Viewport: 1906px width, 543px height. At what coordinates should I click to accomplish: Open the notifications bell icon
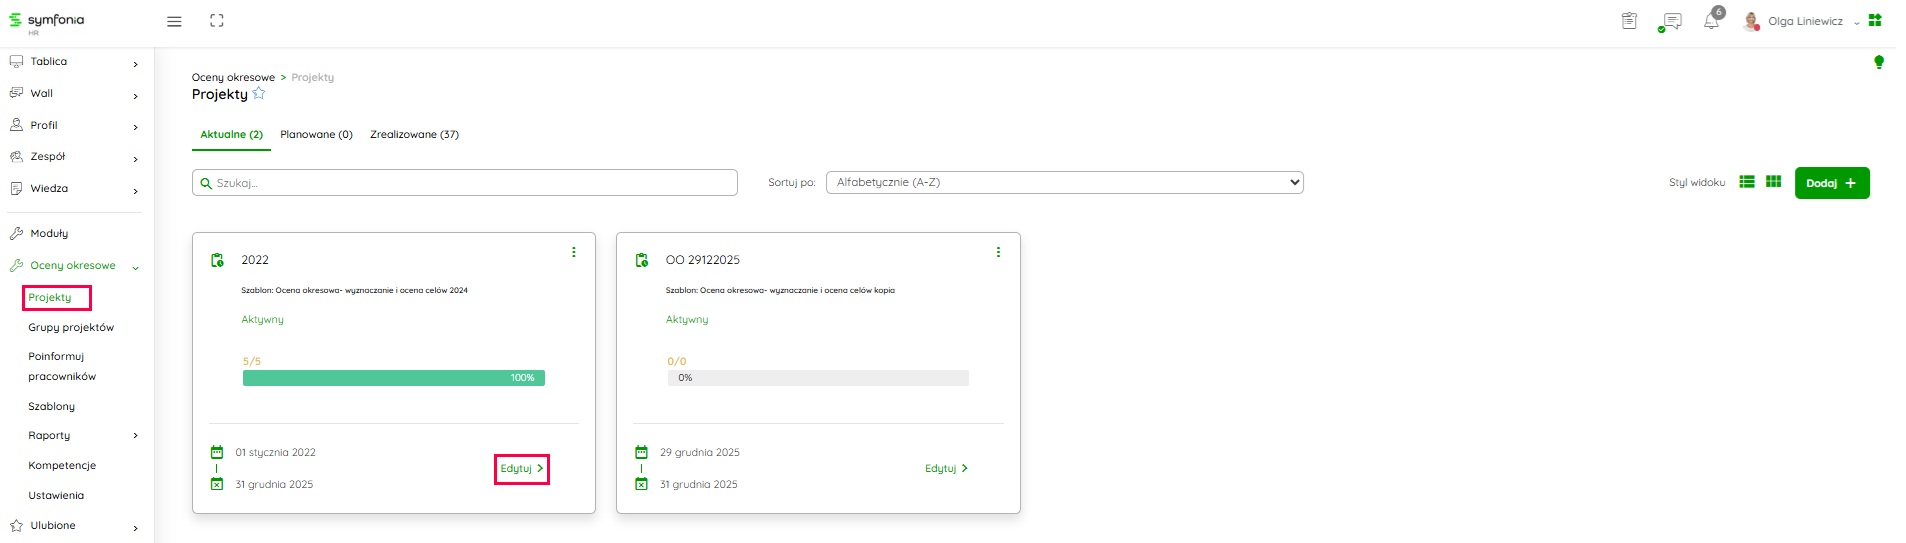(1711, 21)
